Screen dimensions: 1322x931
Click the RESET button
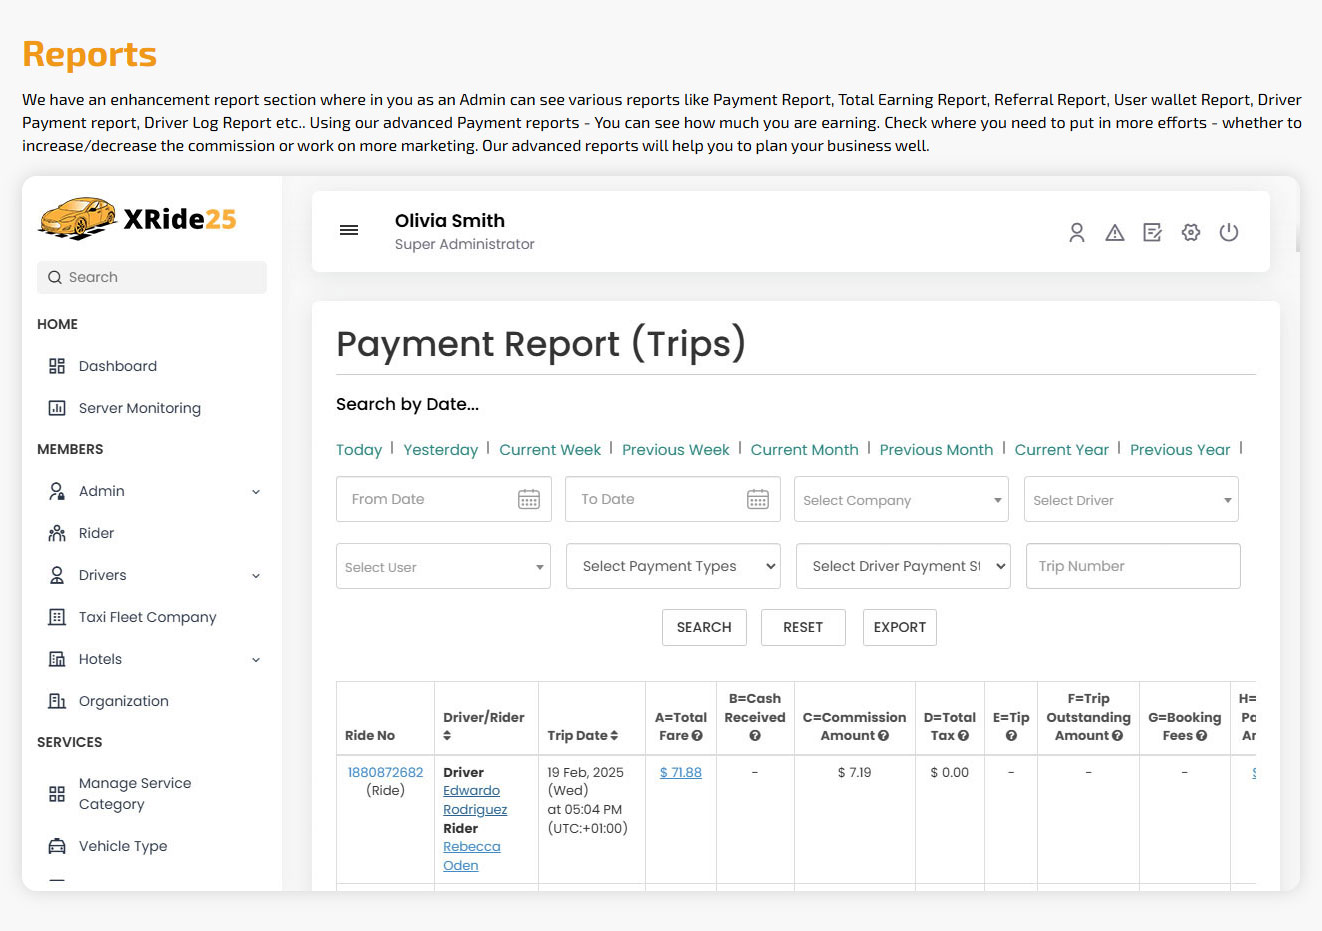tap(803, 627)
